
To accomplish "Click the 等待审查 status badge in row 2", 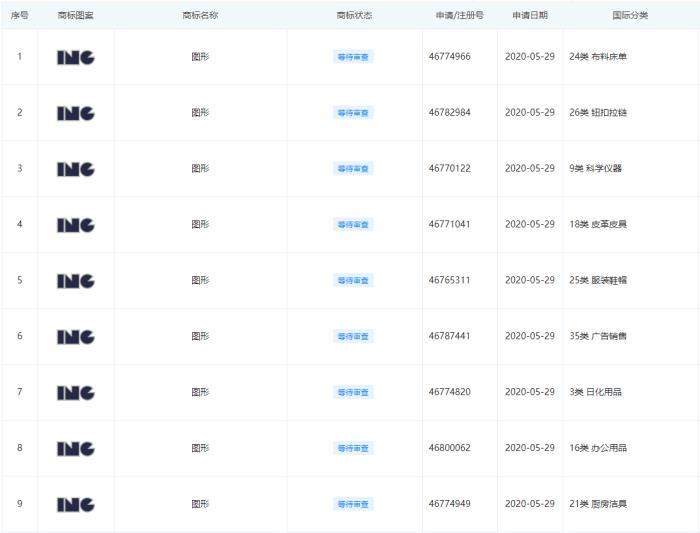I will click(353, 113).
